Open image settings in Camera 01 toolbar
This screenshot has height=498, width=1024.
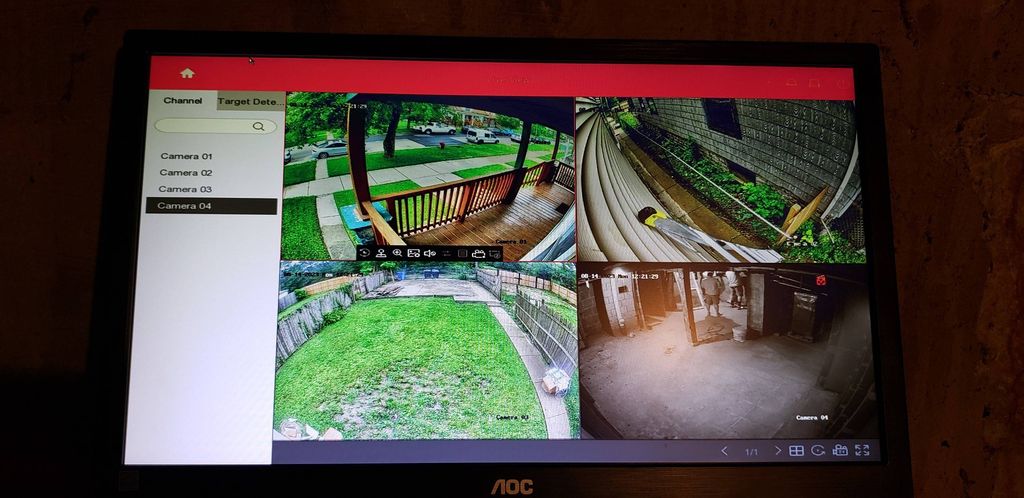point(413,253)
